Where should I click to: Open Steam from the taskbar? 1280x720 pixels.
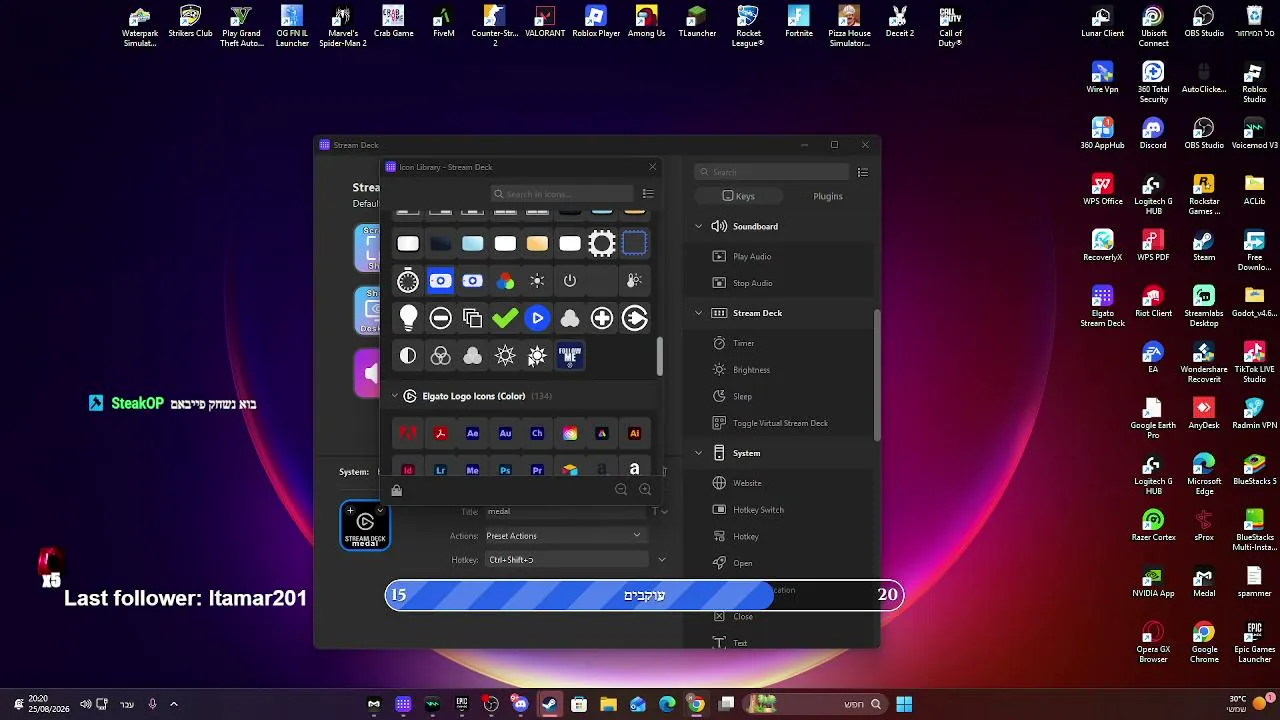pyautogui.click(x=549, y=704)
